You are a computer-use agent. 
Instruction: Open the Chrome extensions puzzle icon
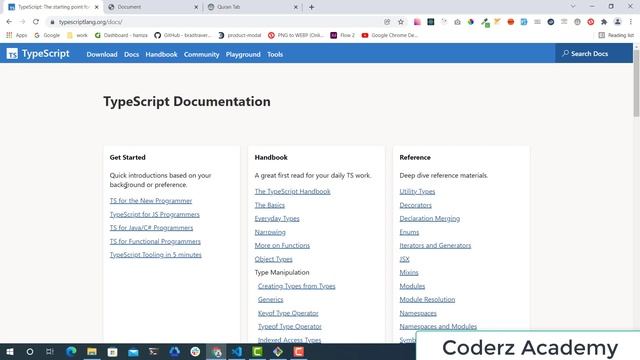pyautogui.click(x=604, y=22)
